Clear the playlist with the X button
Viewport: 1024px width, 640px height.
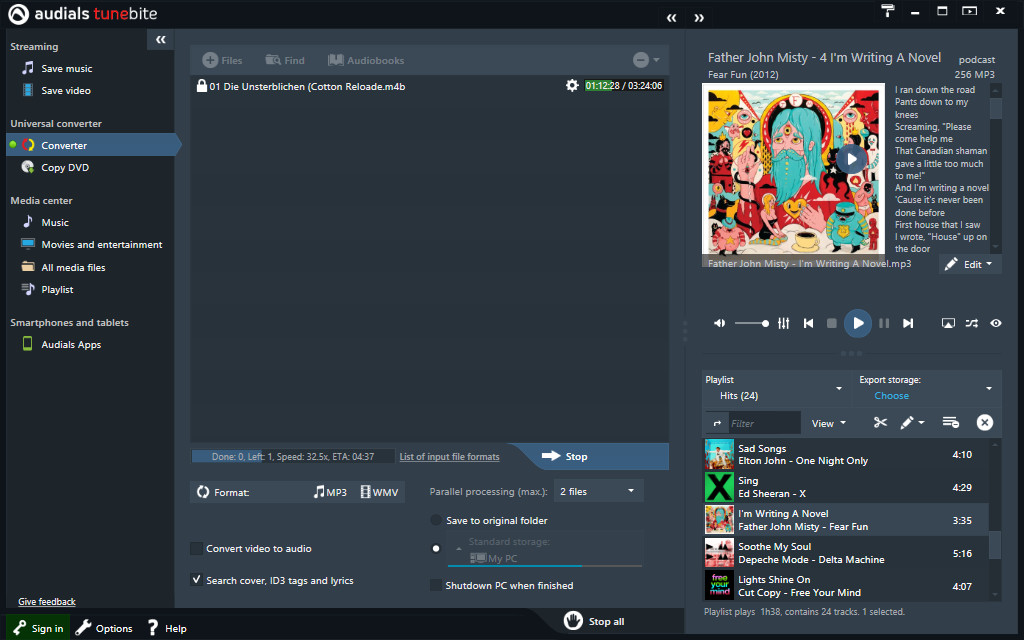point(985,423)
